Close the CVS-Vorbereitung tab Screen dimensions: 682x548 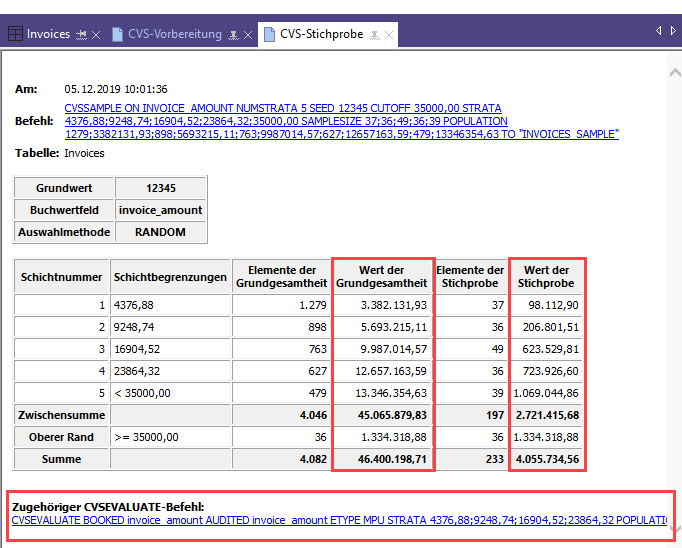247,35
